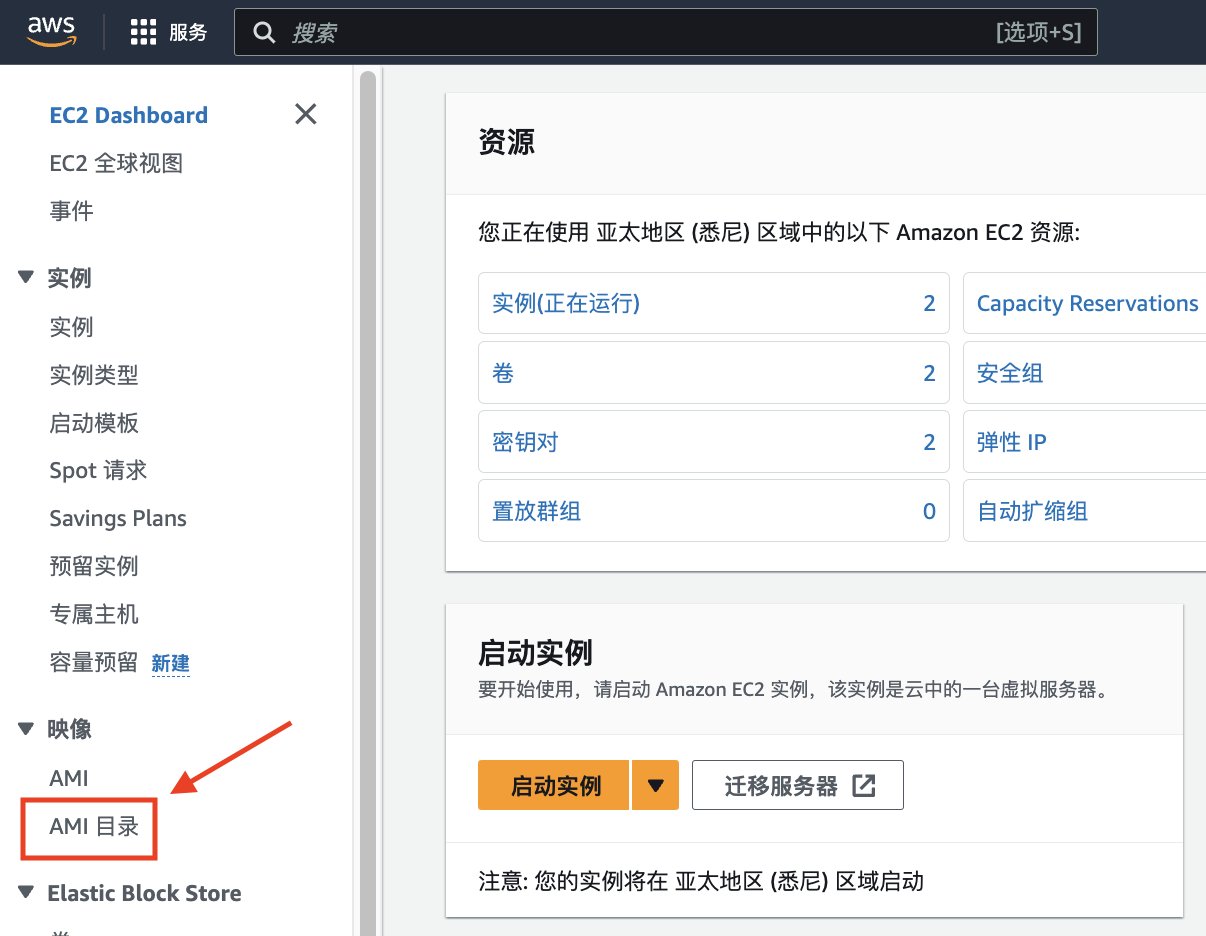Open the 实例(正在运行) resource link
The image size is (1206, 936).
[566, 303]
